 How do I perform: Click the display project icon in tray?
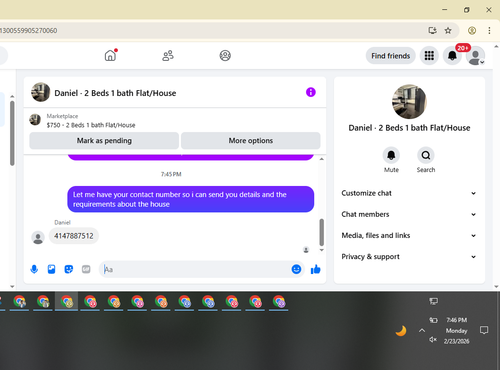click(433, 302)
